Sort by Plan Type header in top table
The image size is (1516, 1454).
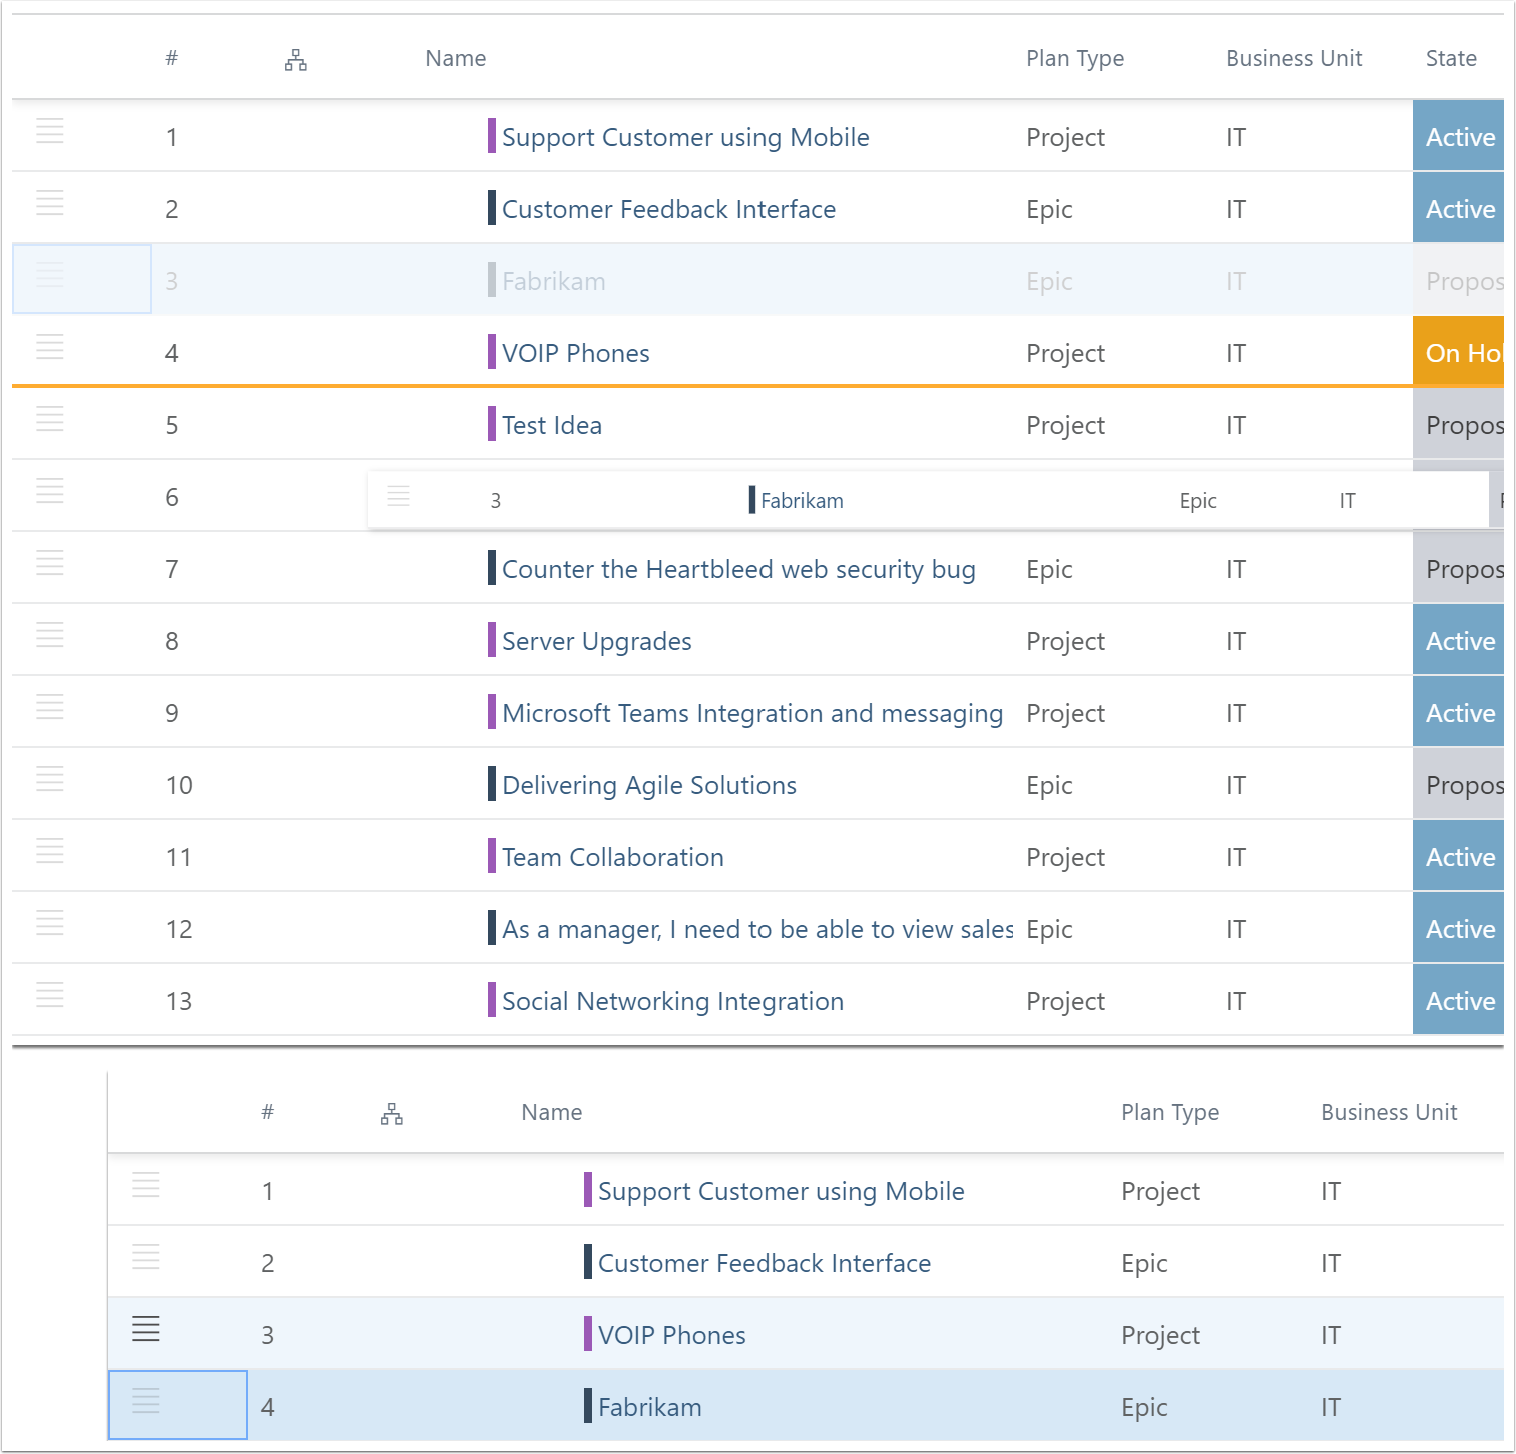[x=1075, y=58]
